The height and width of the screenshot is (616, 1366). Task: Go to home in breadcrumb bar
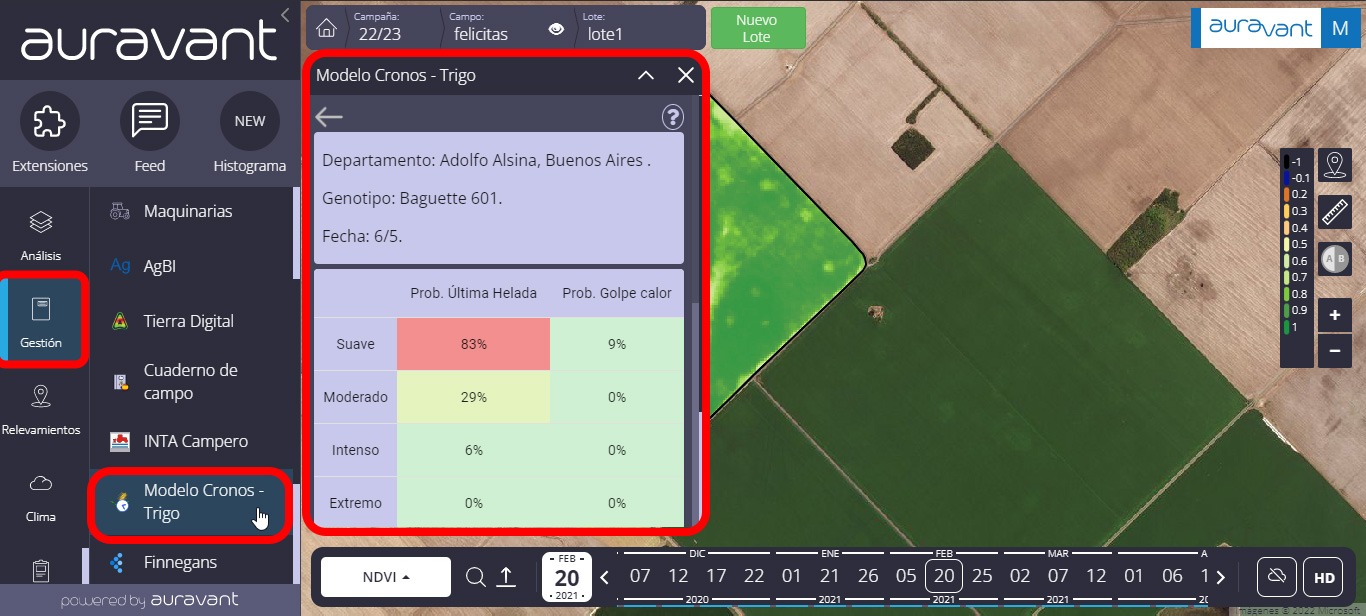326,27
